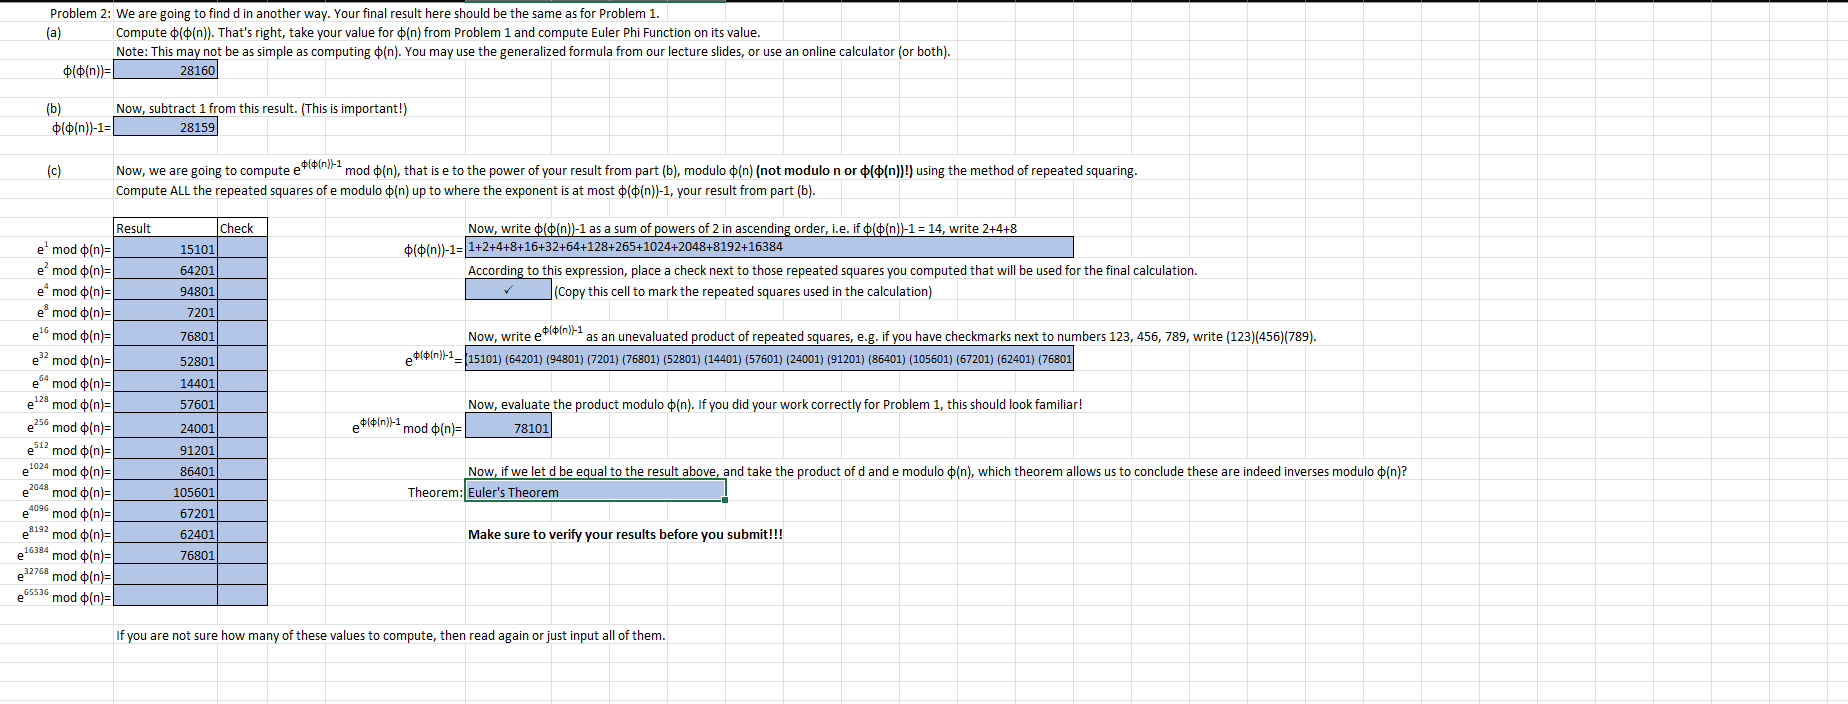The height and width of the screenshot is (704, 1848).
Task: Click the 'Problem 2:' label cell
Action: [80, 13]
